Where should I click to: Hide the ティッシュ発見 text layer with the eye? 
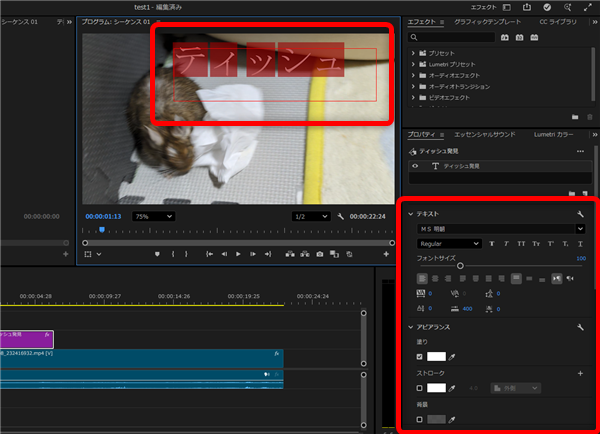click(416, 165)
